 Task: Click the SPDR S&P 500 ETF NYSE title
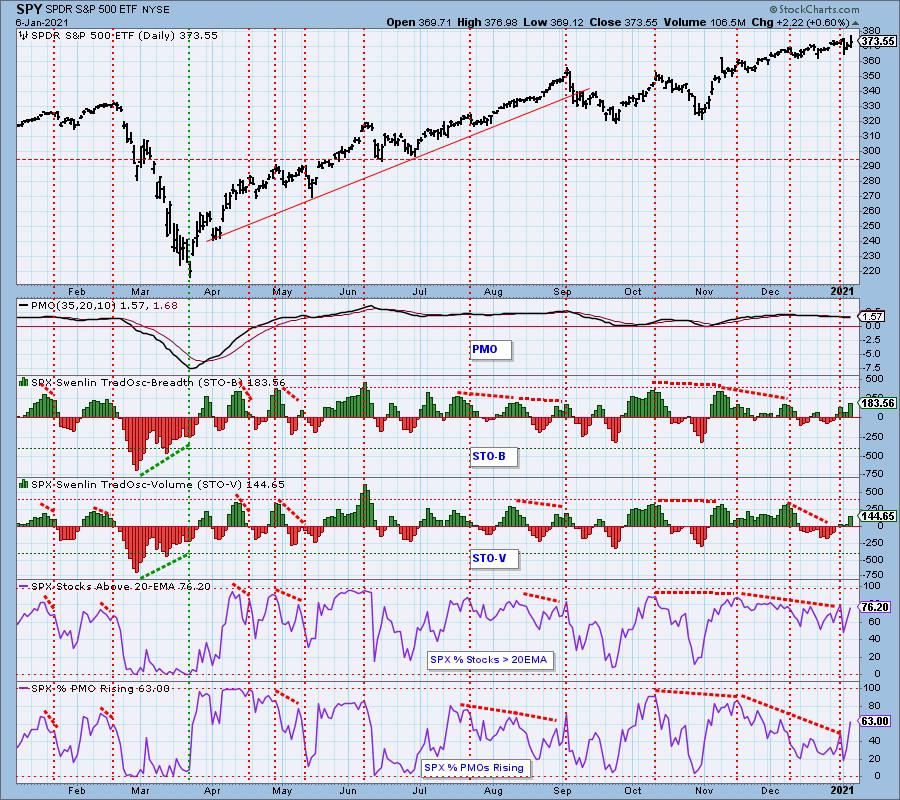pos(107,10)
